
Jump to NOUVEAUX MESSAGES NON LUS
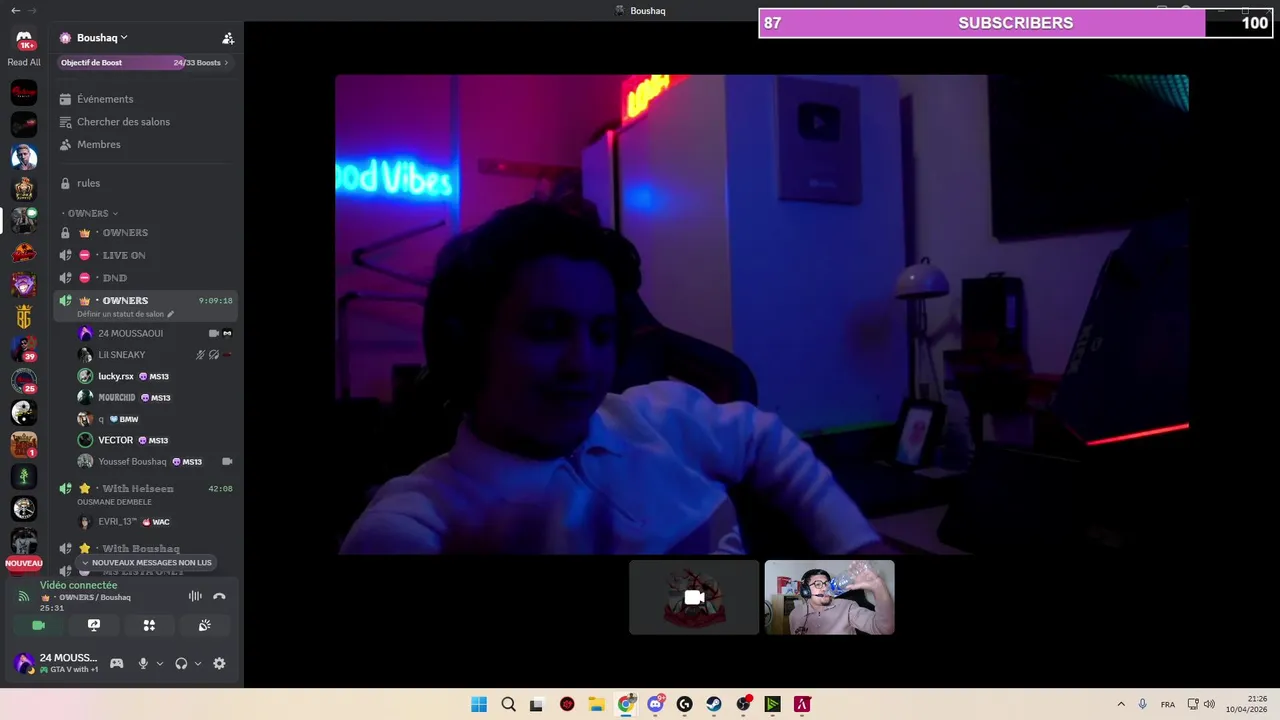pos(146,563)
